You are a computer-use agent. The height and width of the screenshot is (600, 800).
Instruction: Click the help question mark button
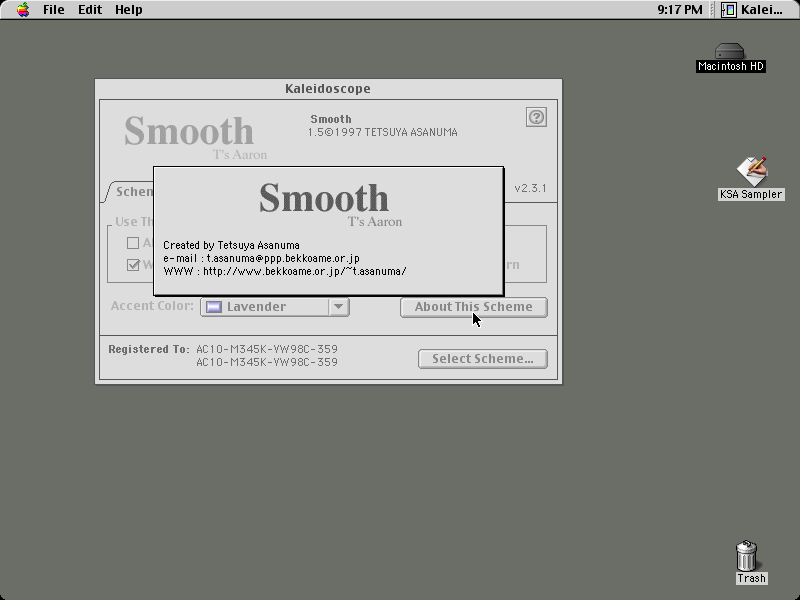coord(536,117)
